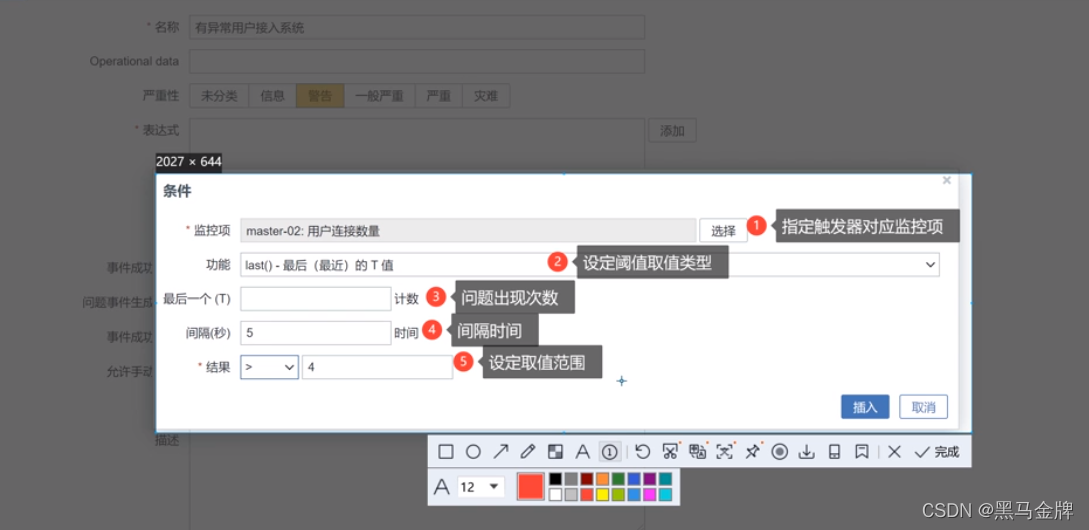Click the send-to-phone icon
This screenshot has width=1089, height=530.
(x=834, y=452)
